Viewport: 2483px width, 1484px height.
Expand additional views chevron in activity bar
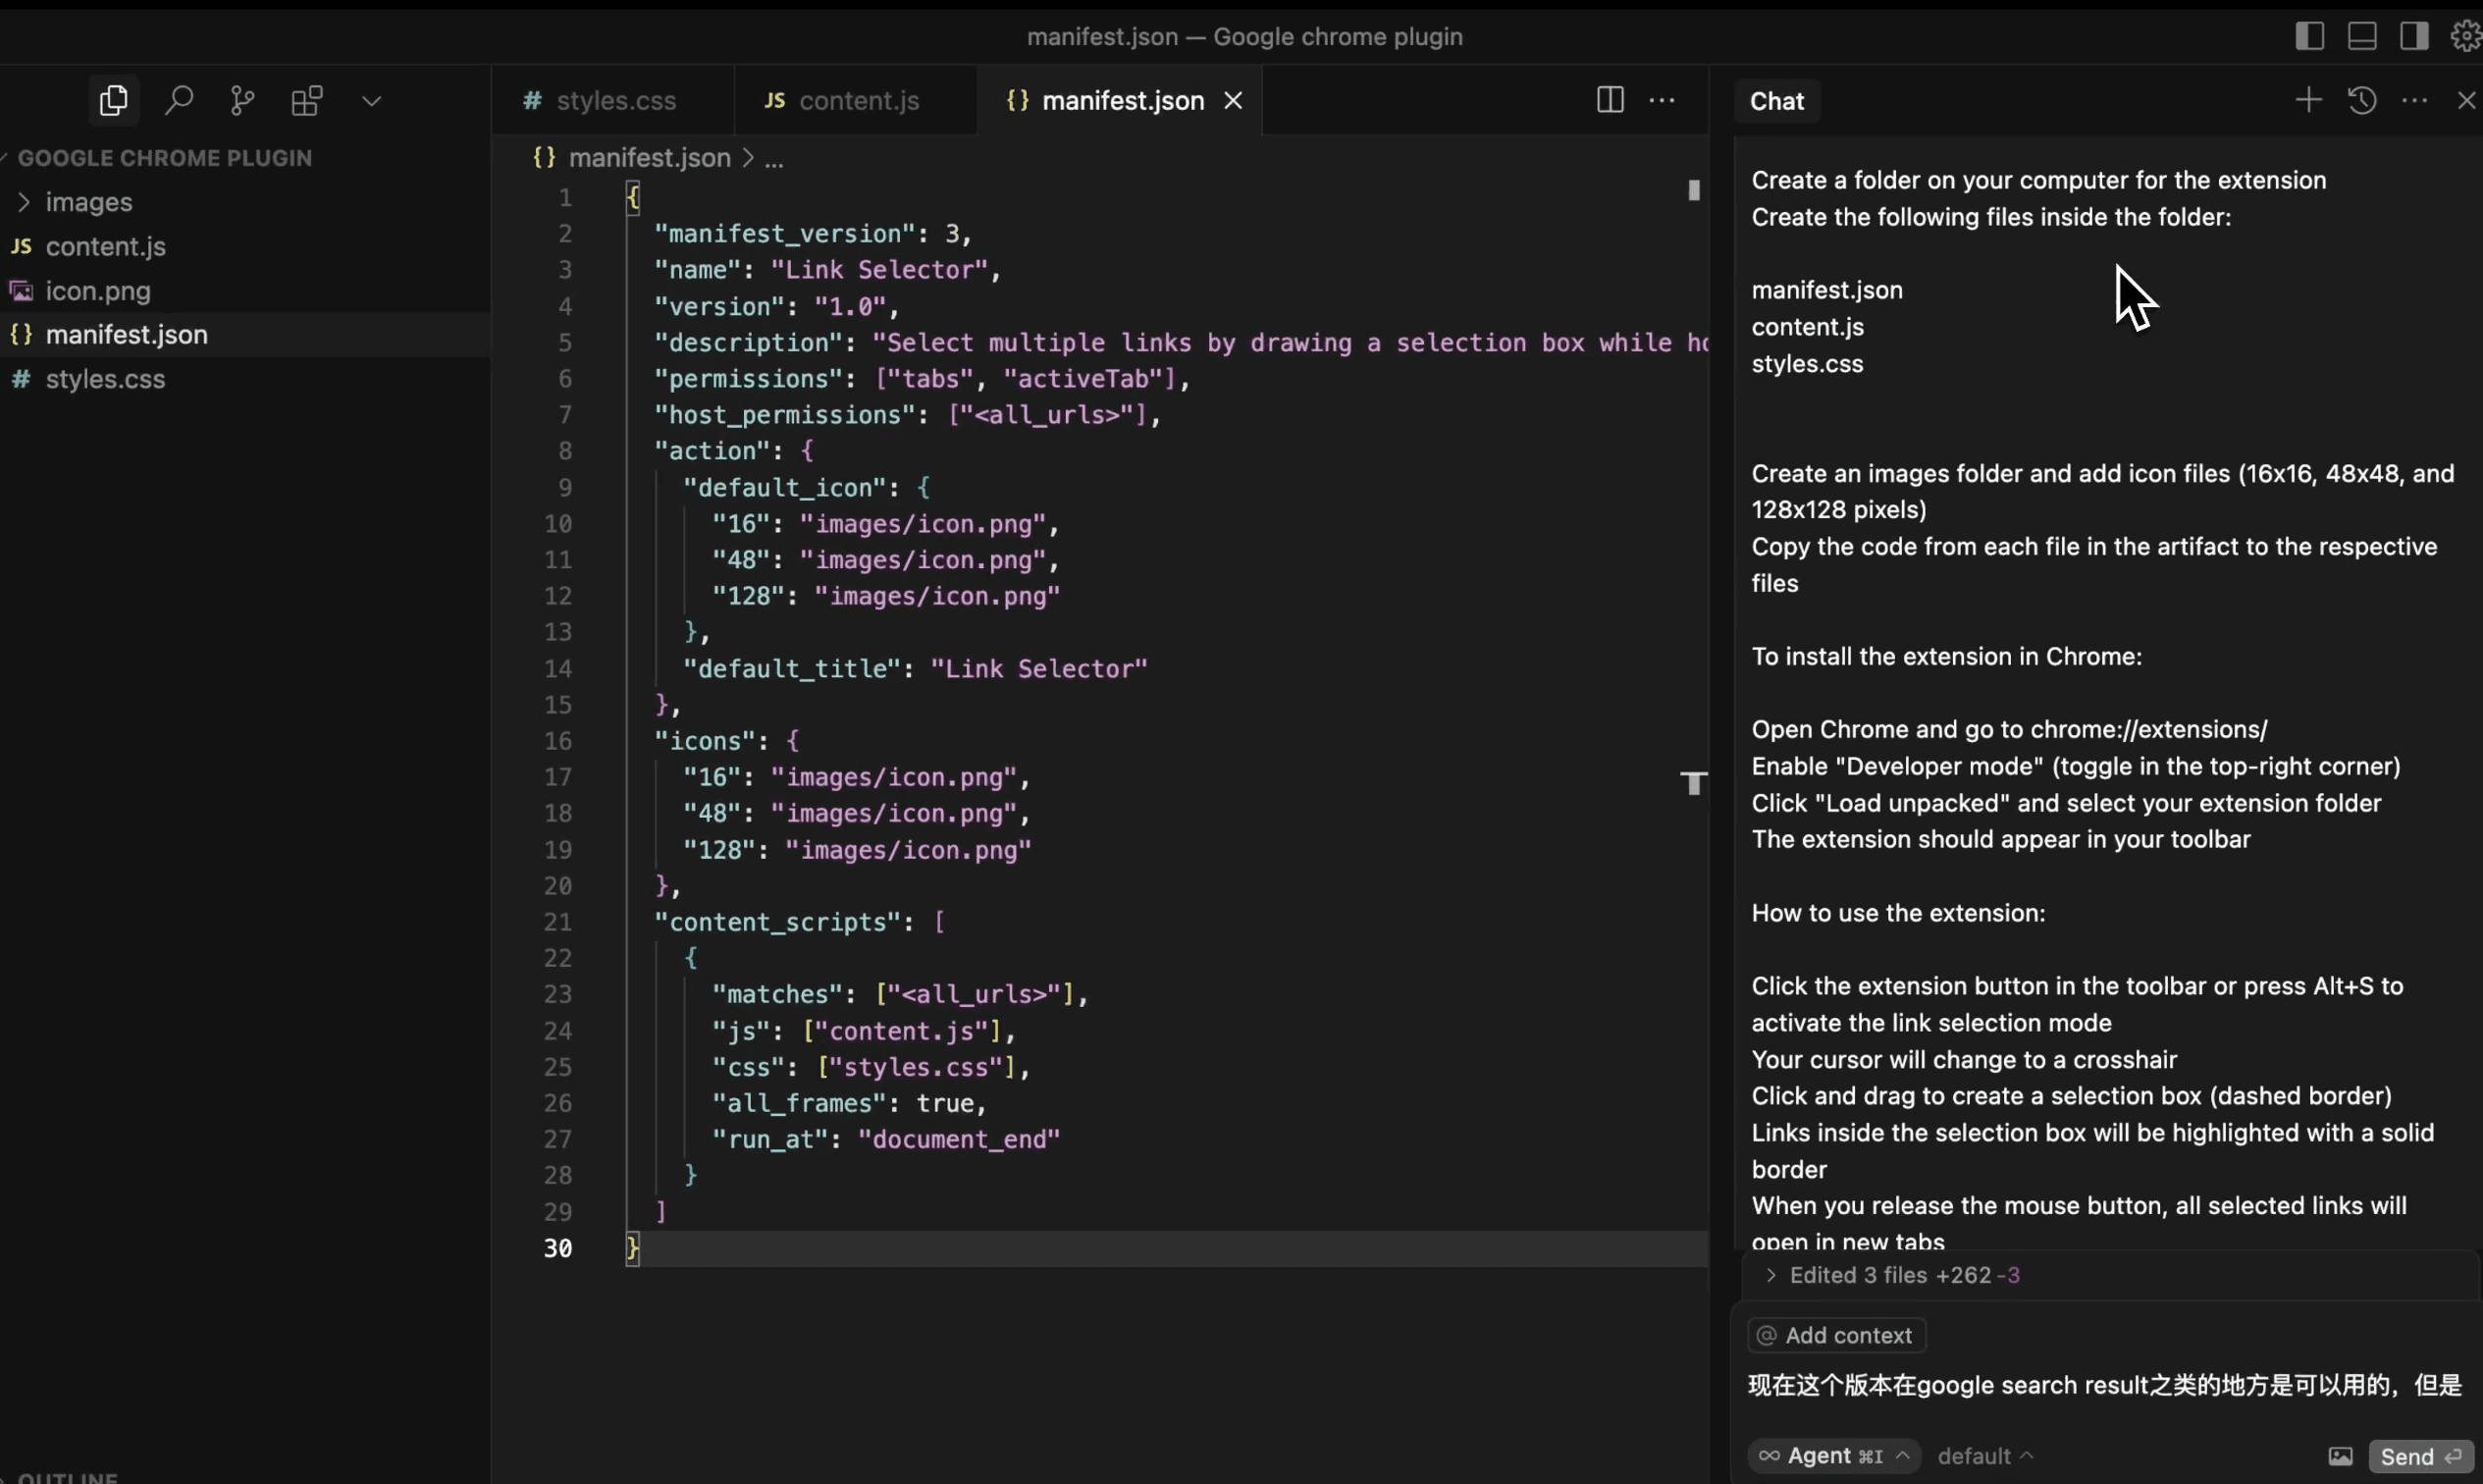click(x=371, y=101)
